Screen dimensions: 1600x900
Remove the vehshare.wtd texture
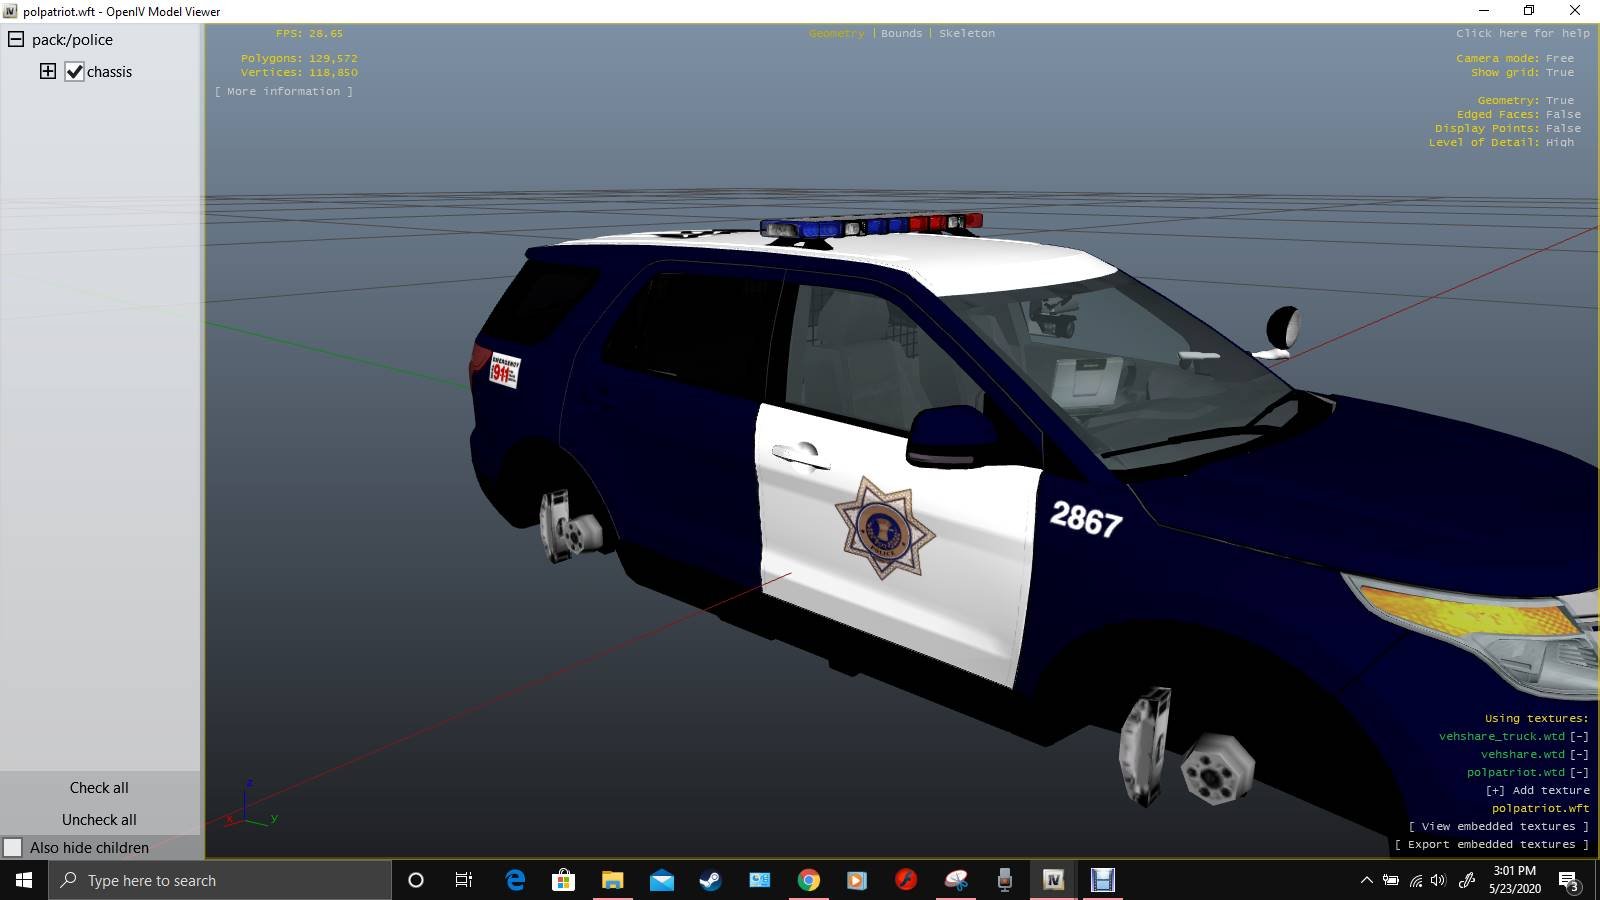pos(1579,754)
